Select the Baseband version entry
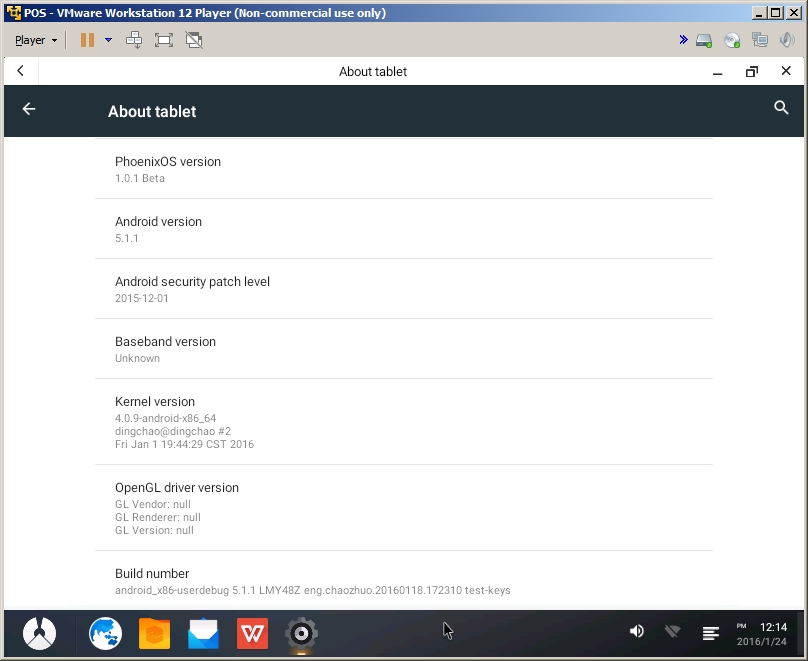 coord(404,349)
